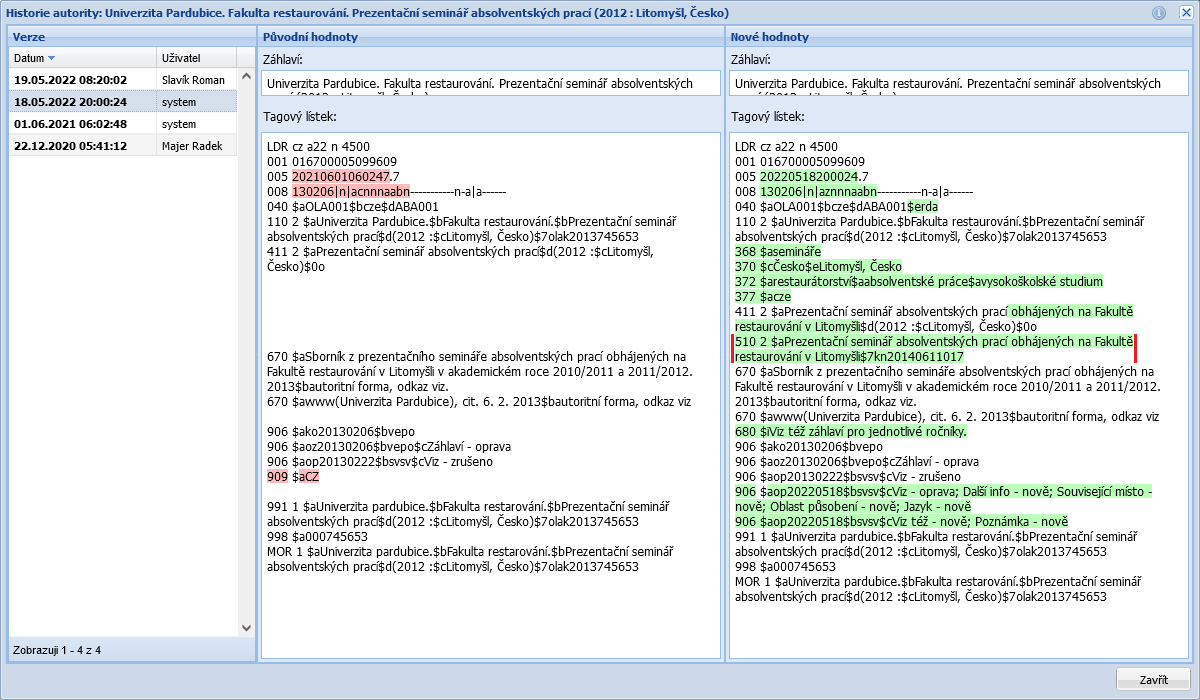The width and height of the screenshot is (1200, 700).
Task: Open version dated 01.06.2021 06:02:48
Action: click(x=70, y=124)
